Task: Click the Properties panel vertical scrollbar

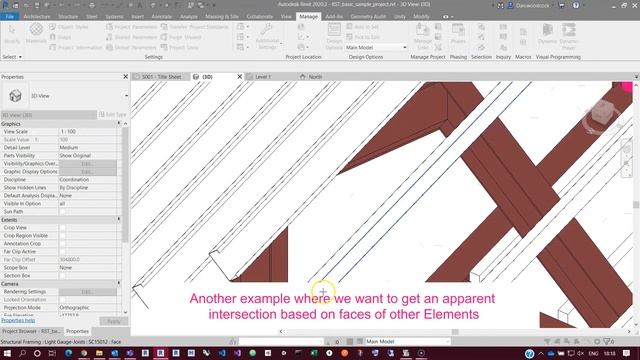Action: pyautogui.click(x=125, y=184)
